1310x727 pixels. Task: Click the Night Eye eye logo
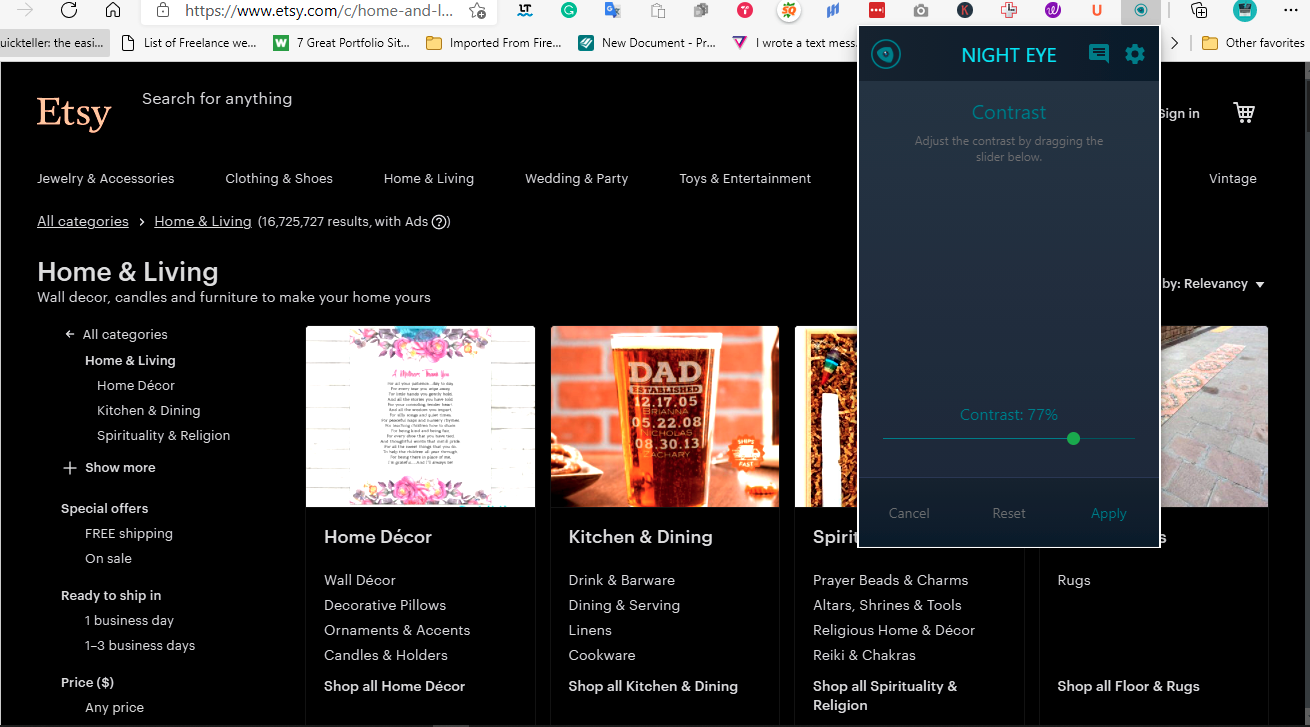pyautogui.click(x=886, y=54)
